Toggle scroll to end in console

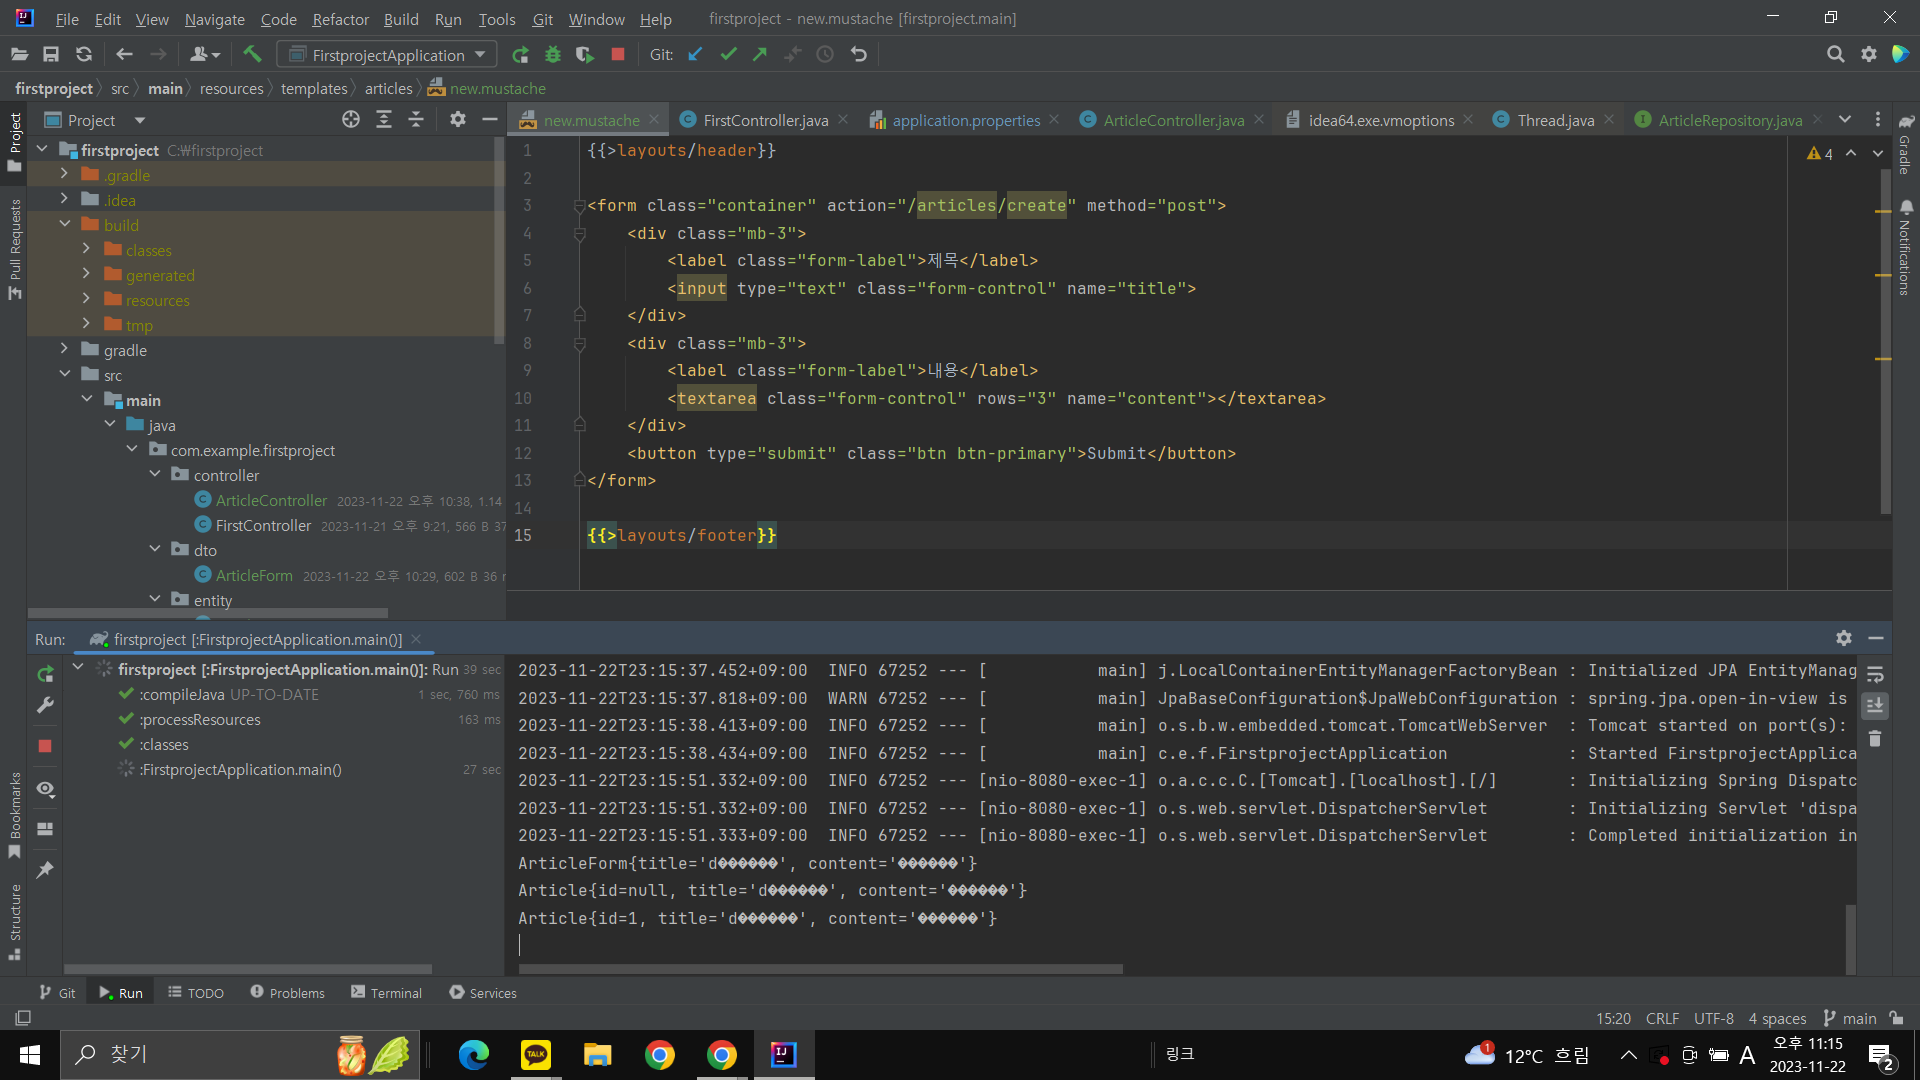pos(1875,706)
